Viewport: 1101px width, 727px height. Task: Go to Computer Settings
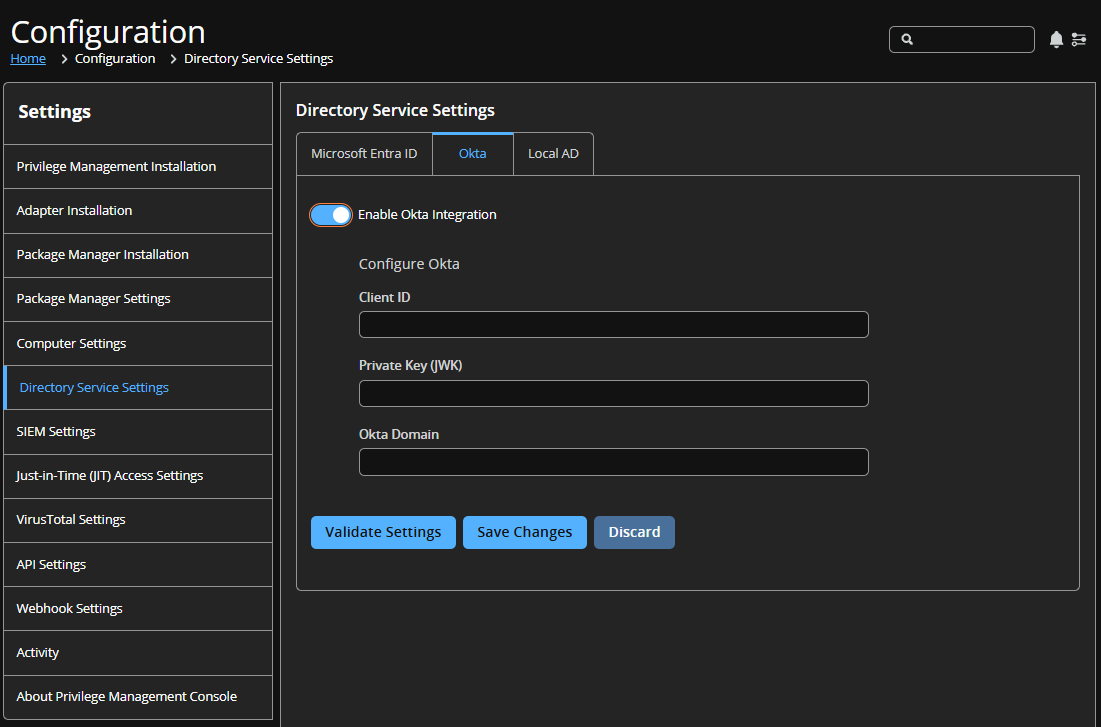click(x=138, y=343)
